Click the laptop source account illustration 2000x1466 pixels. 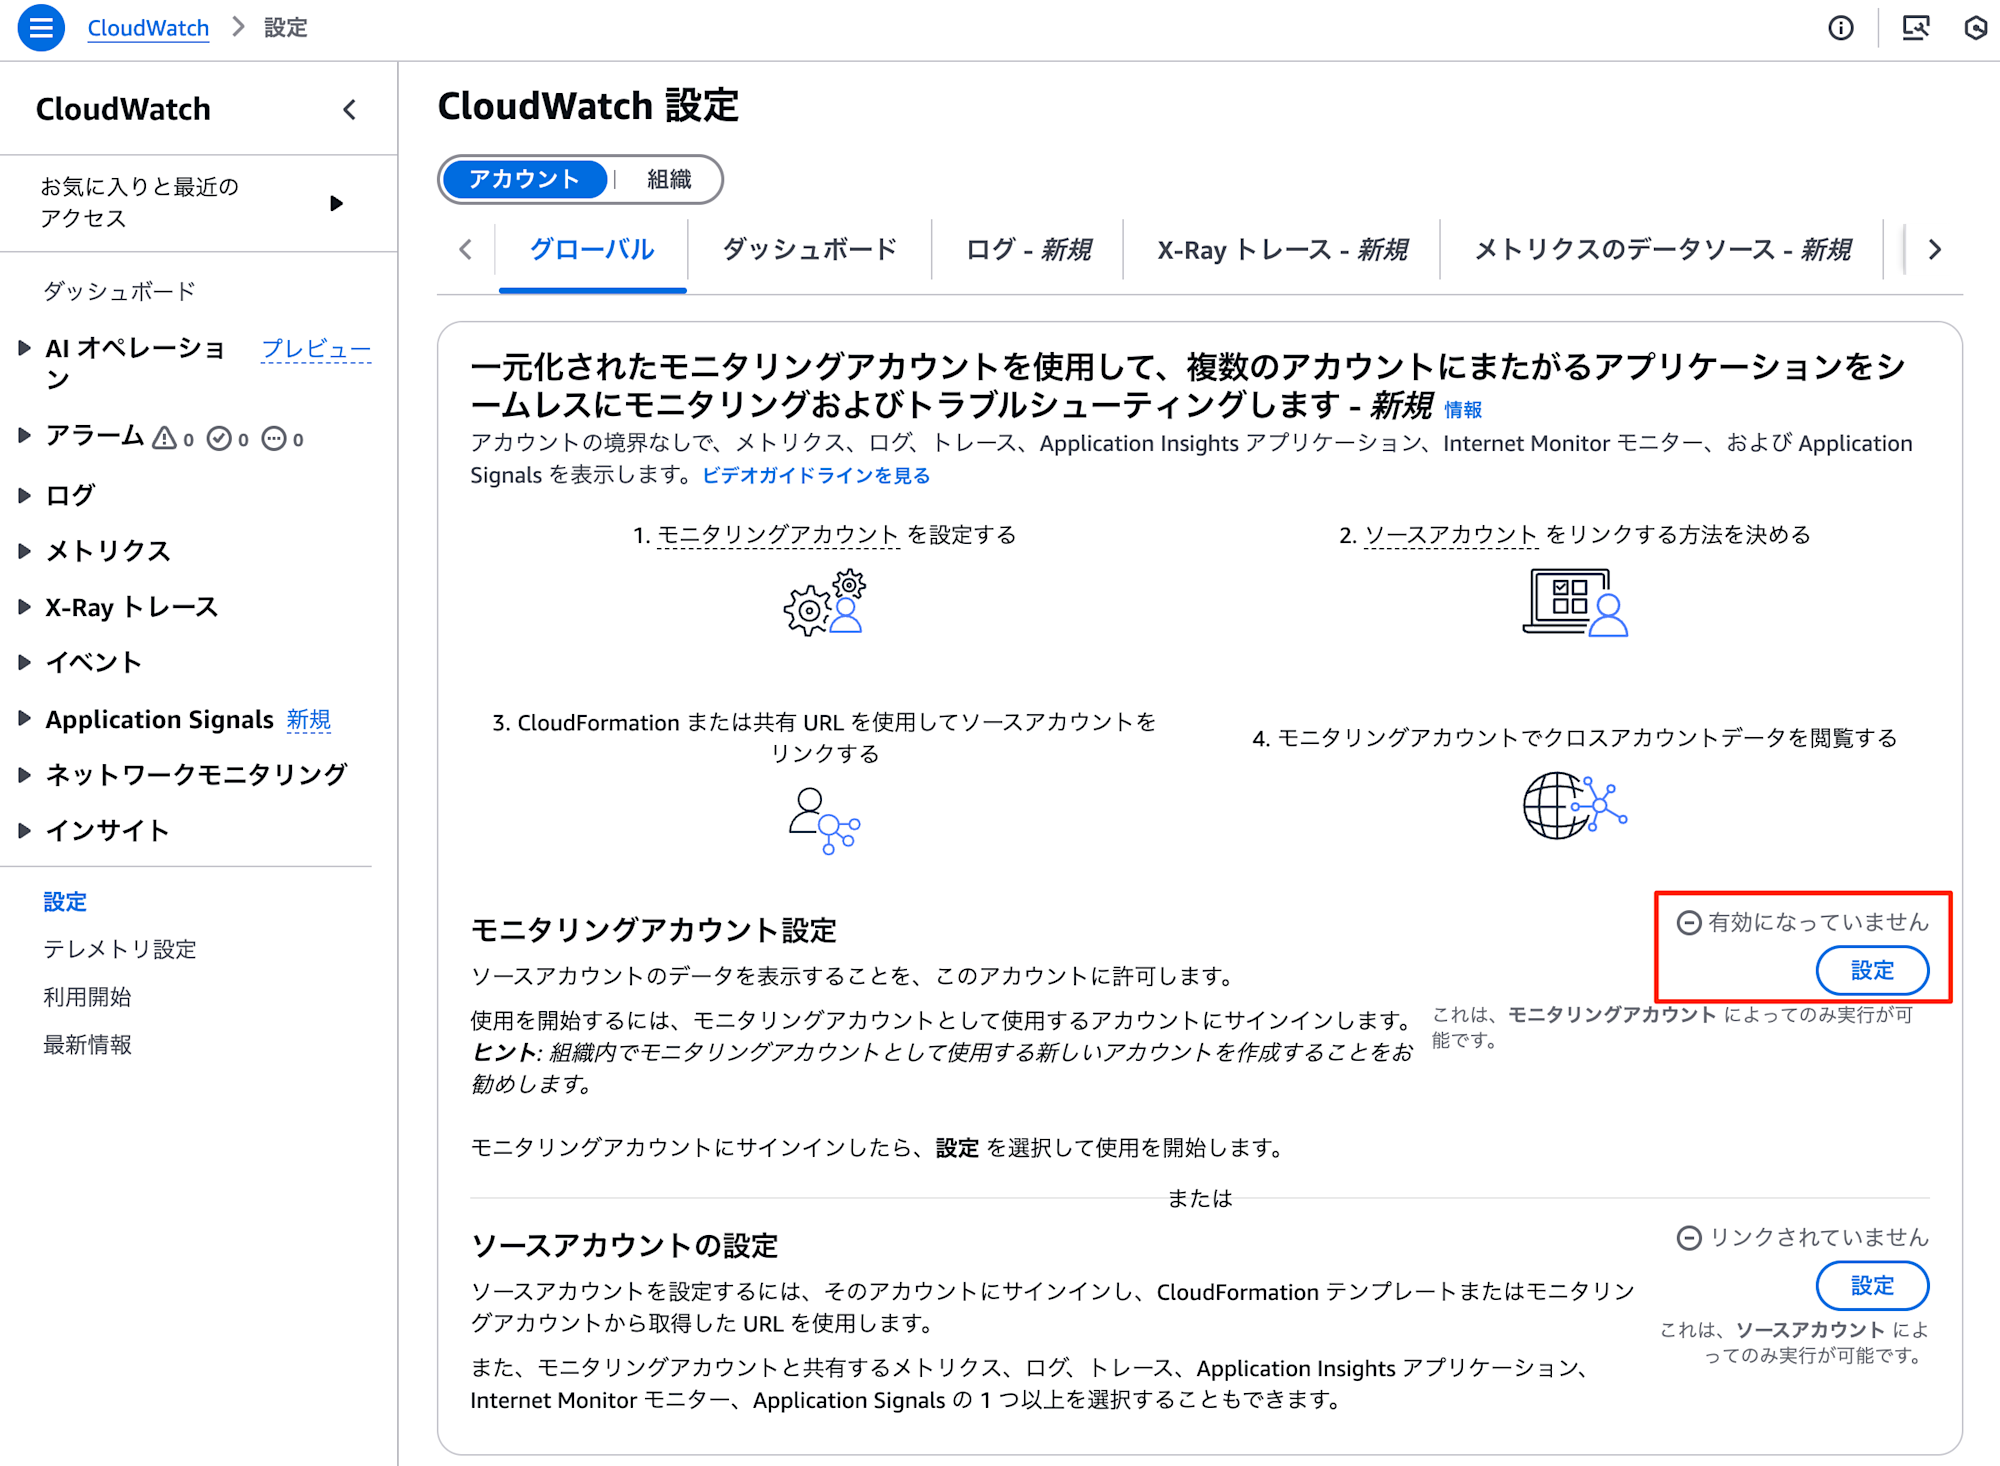tap(1575, 602)
